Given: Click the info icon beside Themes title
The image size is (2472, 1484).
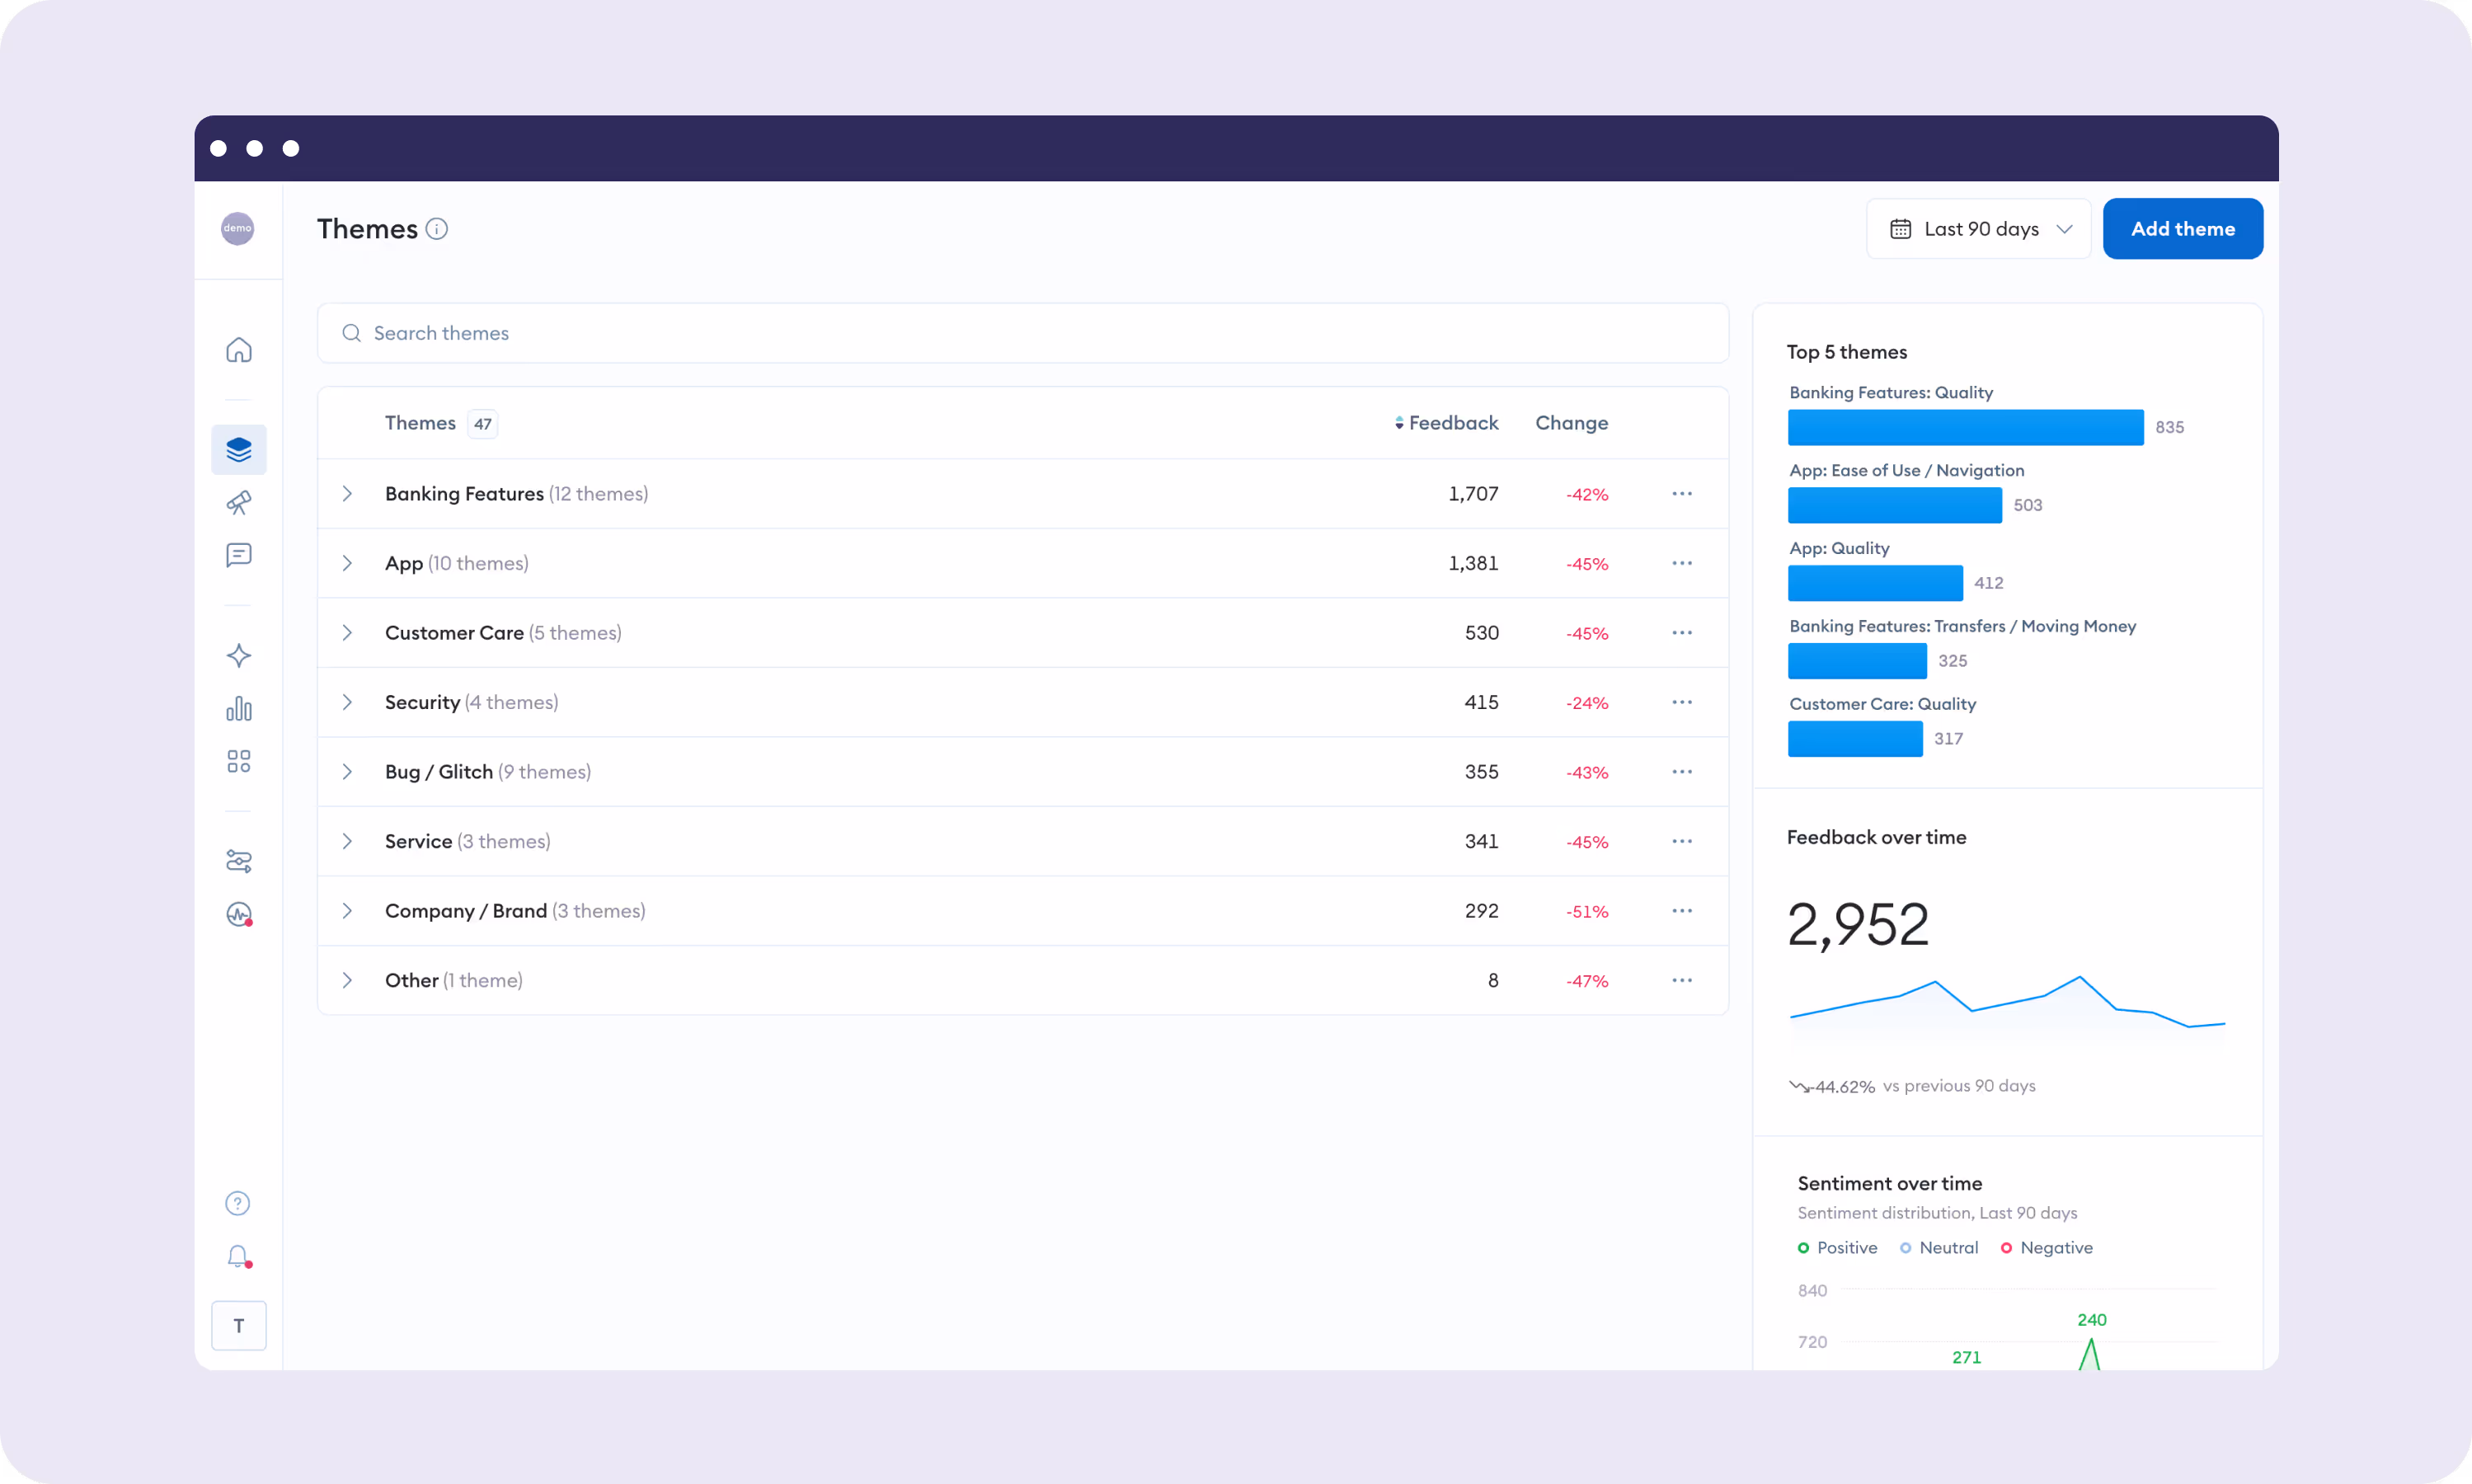Looking at the screenshot, I should (x=437, y=229).
